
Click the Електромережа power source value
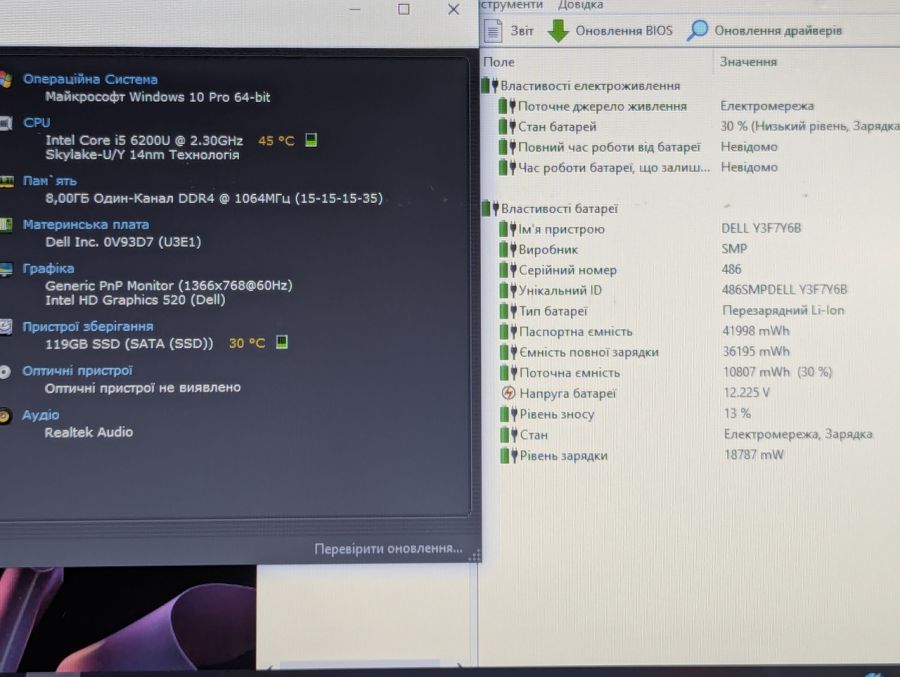pyautogui.click(x=767, y=106)
